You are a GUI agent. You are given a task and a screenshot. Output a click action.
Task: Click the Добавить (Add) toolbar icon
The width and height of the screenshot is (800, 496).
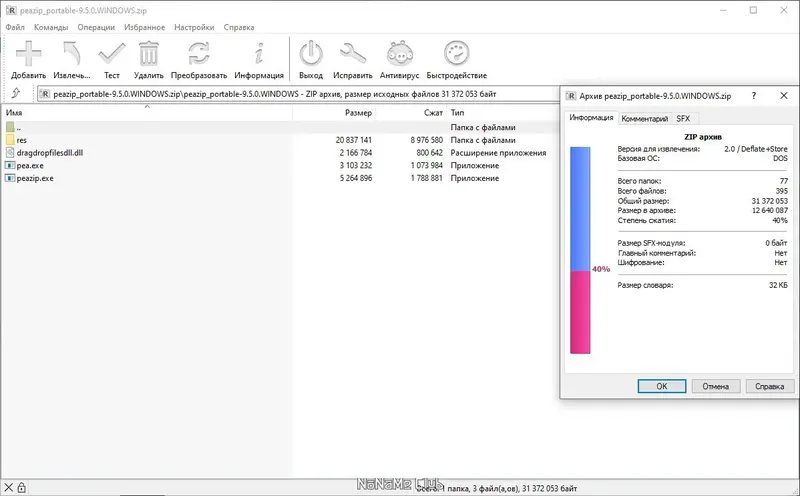point(29,54)
